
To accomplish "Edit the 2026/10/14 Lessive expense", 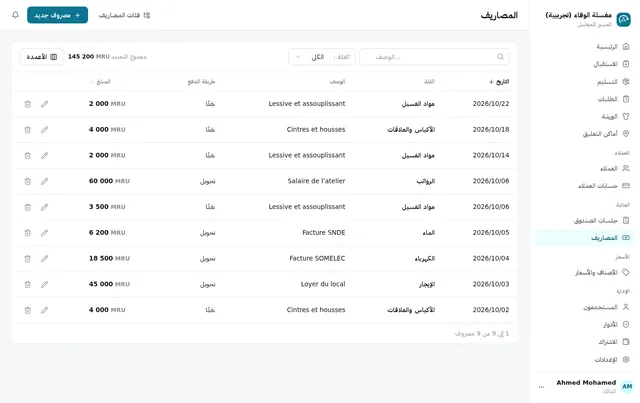I will pyautogui.click(x=44, y=156).
